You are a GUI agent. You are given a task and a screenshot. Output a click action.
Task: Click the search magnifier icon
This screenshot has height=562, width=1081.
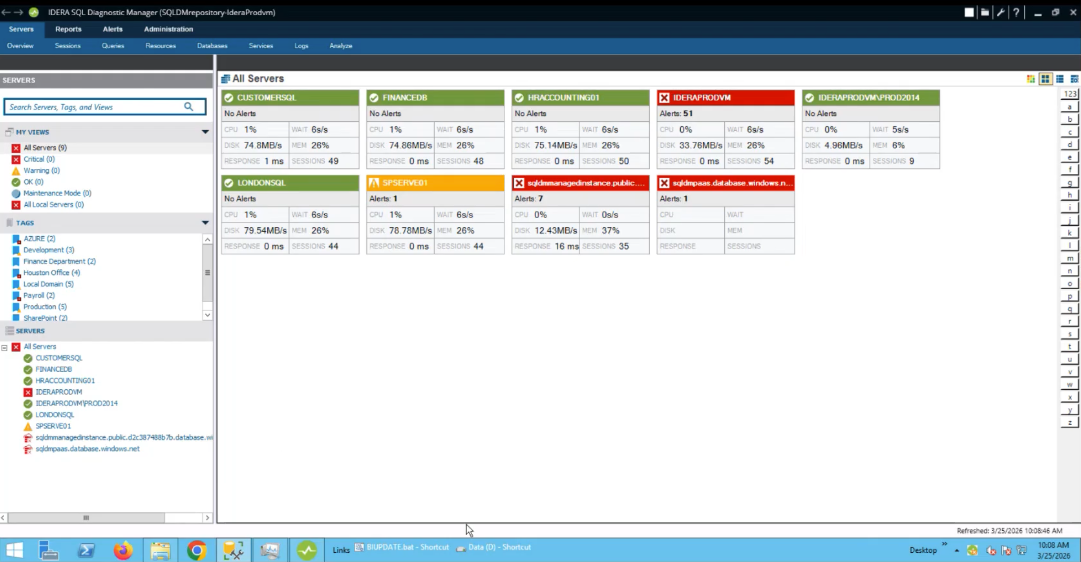188,107
